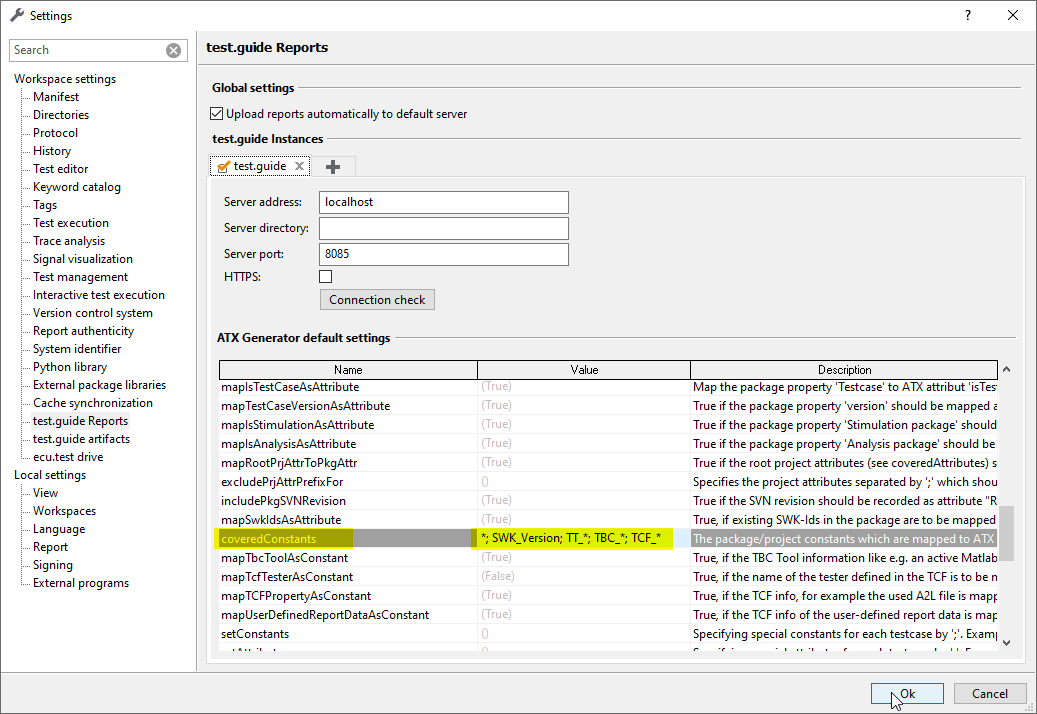
Task: Click the Connection check button
Action: [377, 299]
